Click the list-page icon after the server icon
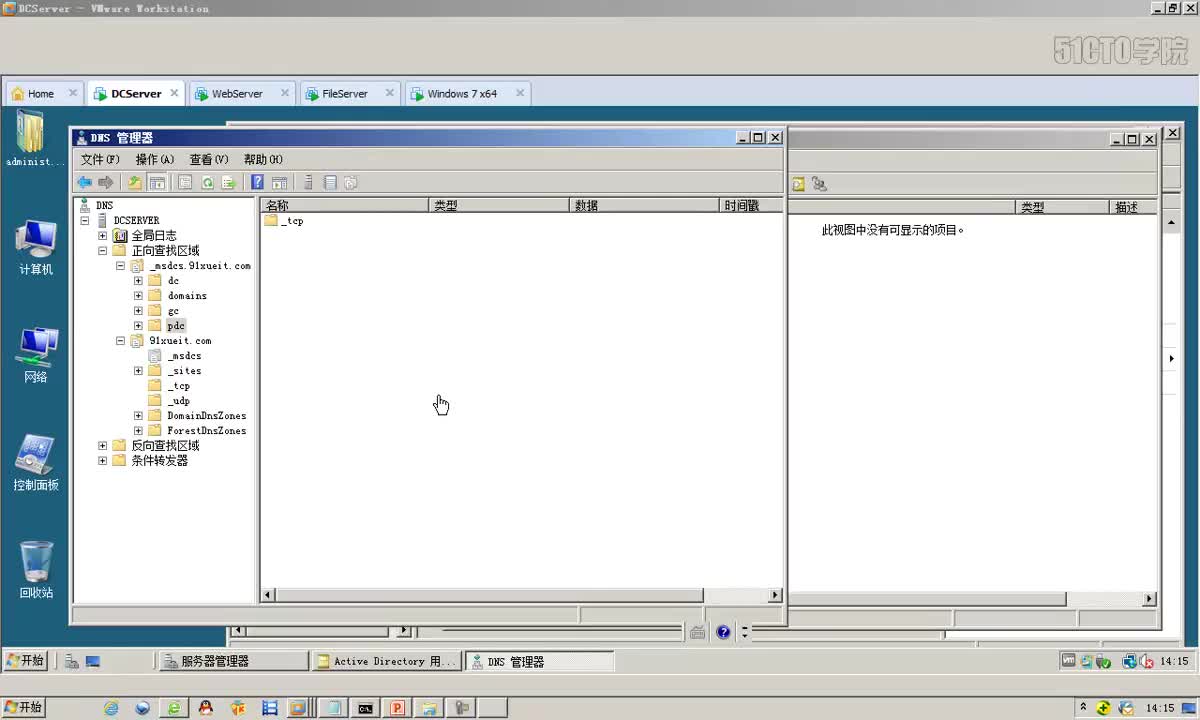The image size is (1200, 720). (330, 183)
